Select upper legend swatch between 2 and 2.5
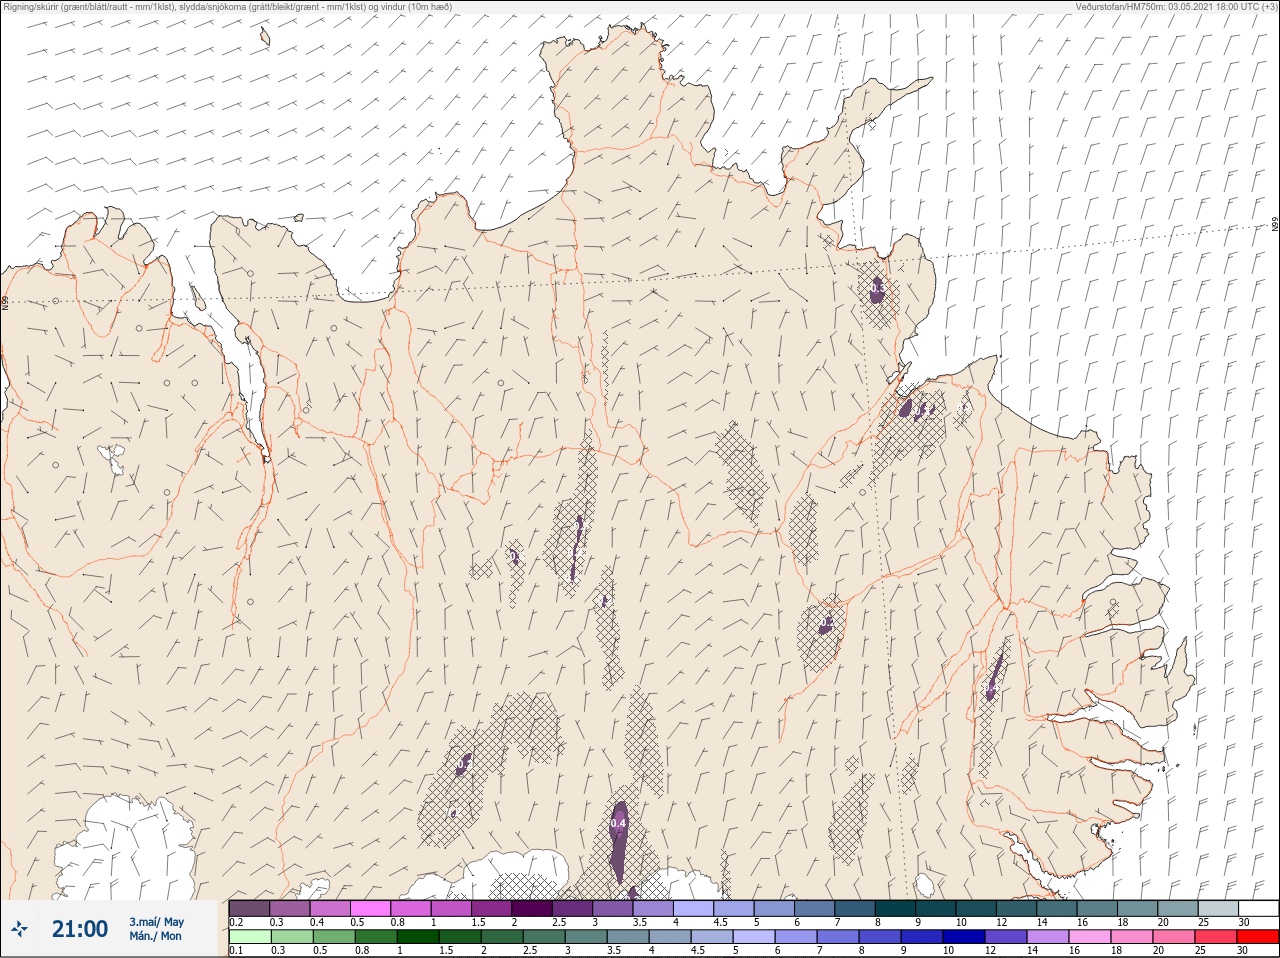The width and height of the screenshot is (1280, 958). tap(532, 908)
